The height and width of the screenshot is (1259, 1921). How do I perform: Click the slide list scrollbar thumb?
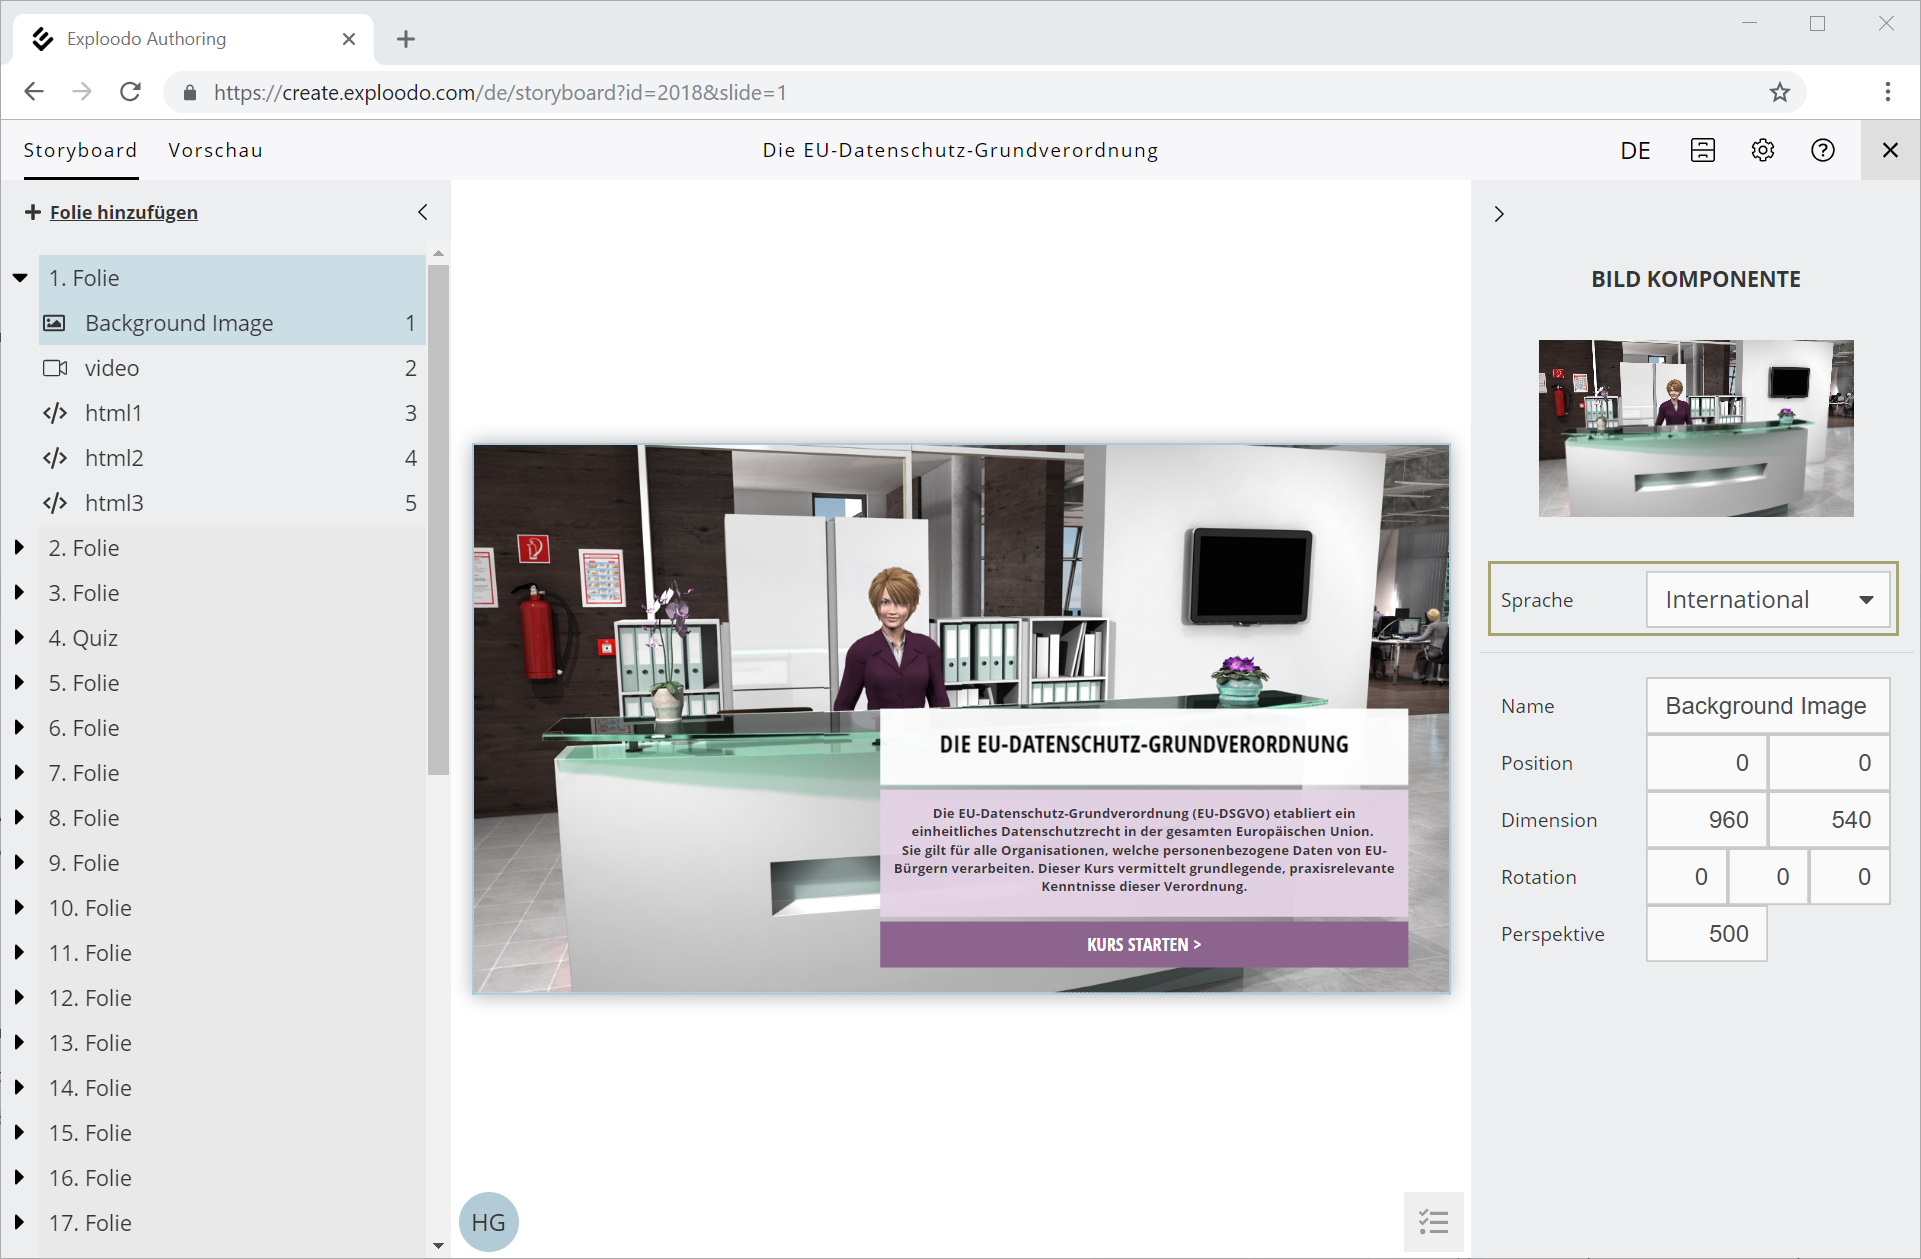tap(438, 520)
